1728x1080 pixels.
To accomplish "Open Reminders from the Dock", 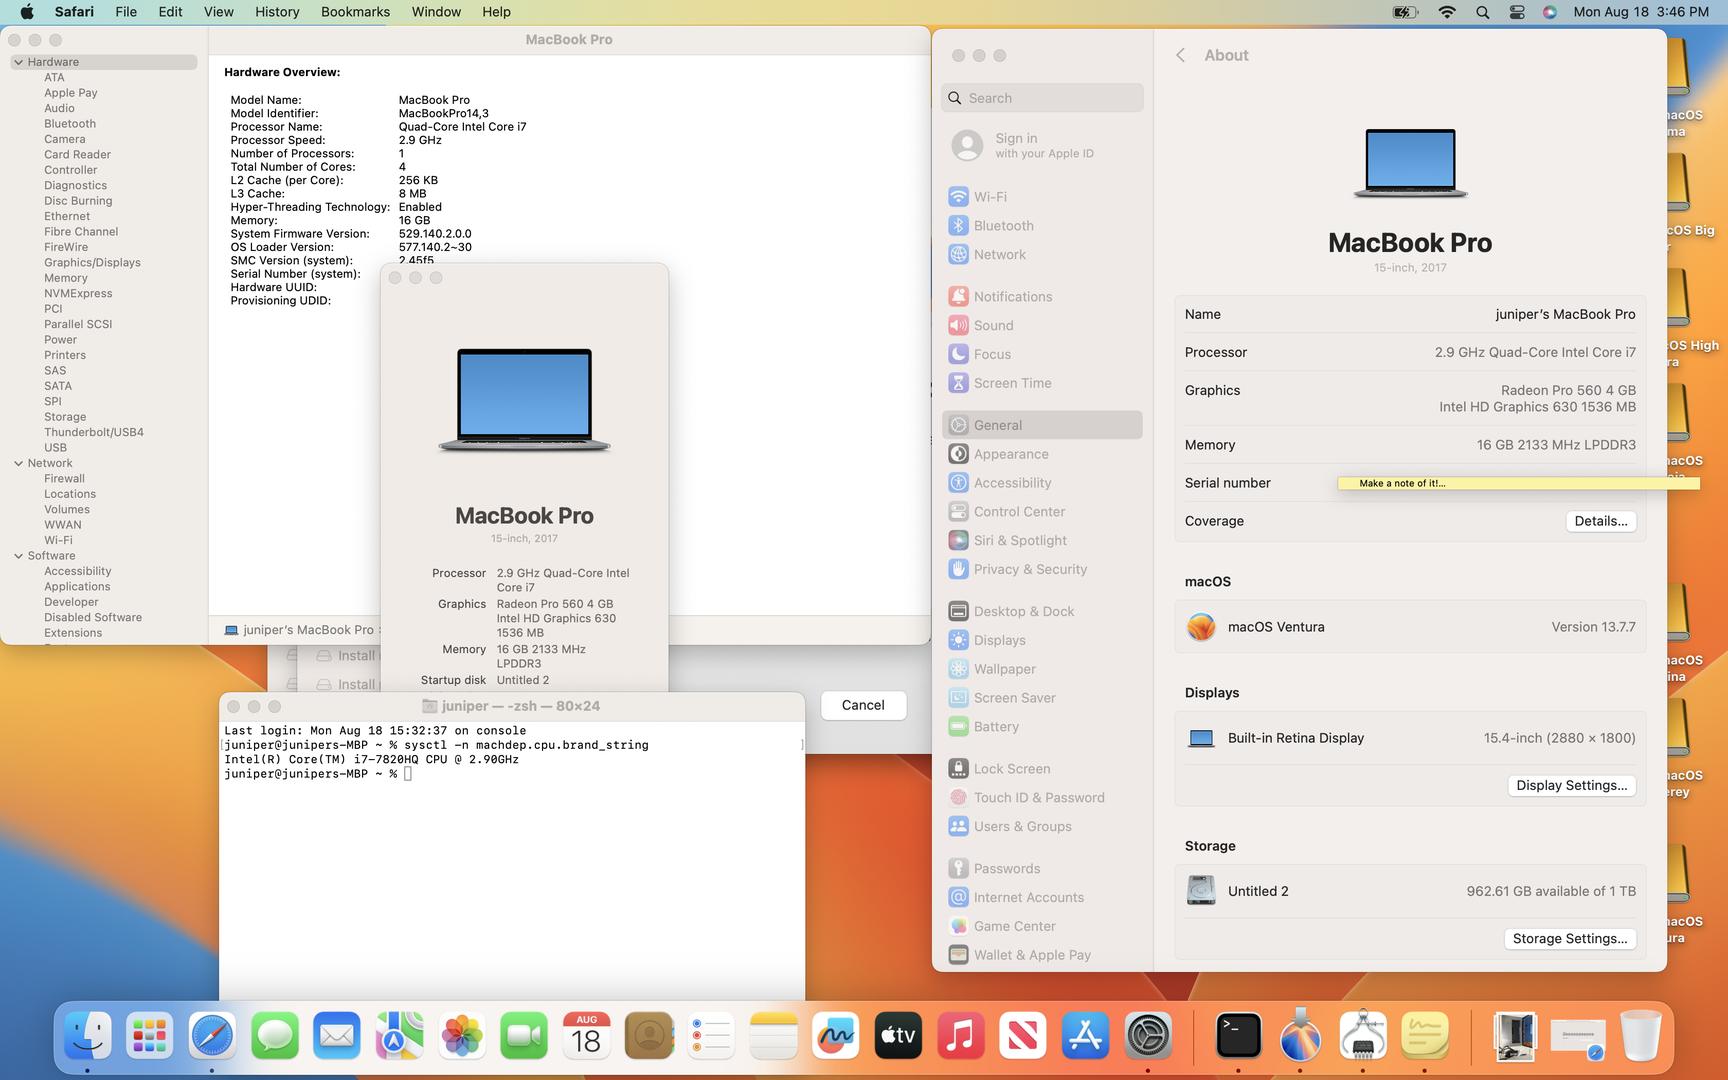I will pos(711,1036).
